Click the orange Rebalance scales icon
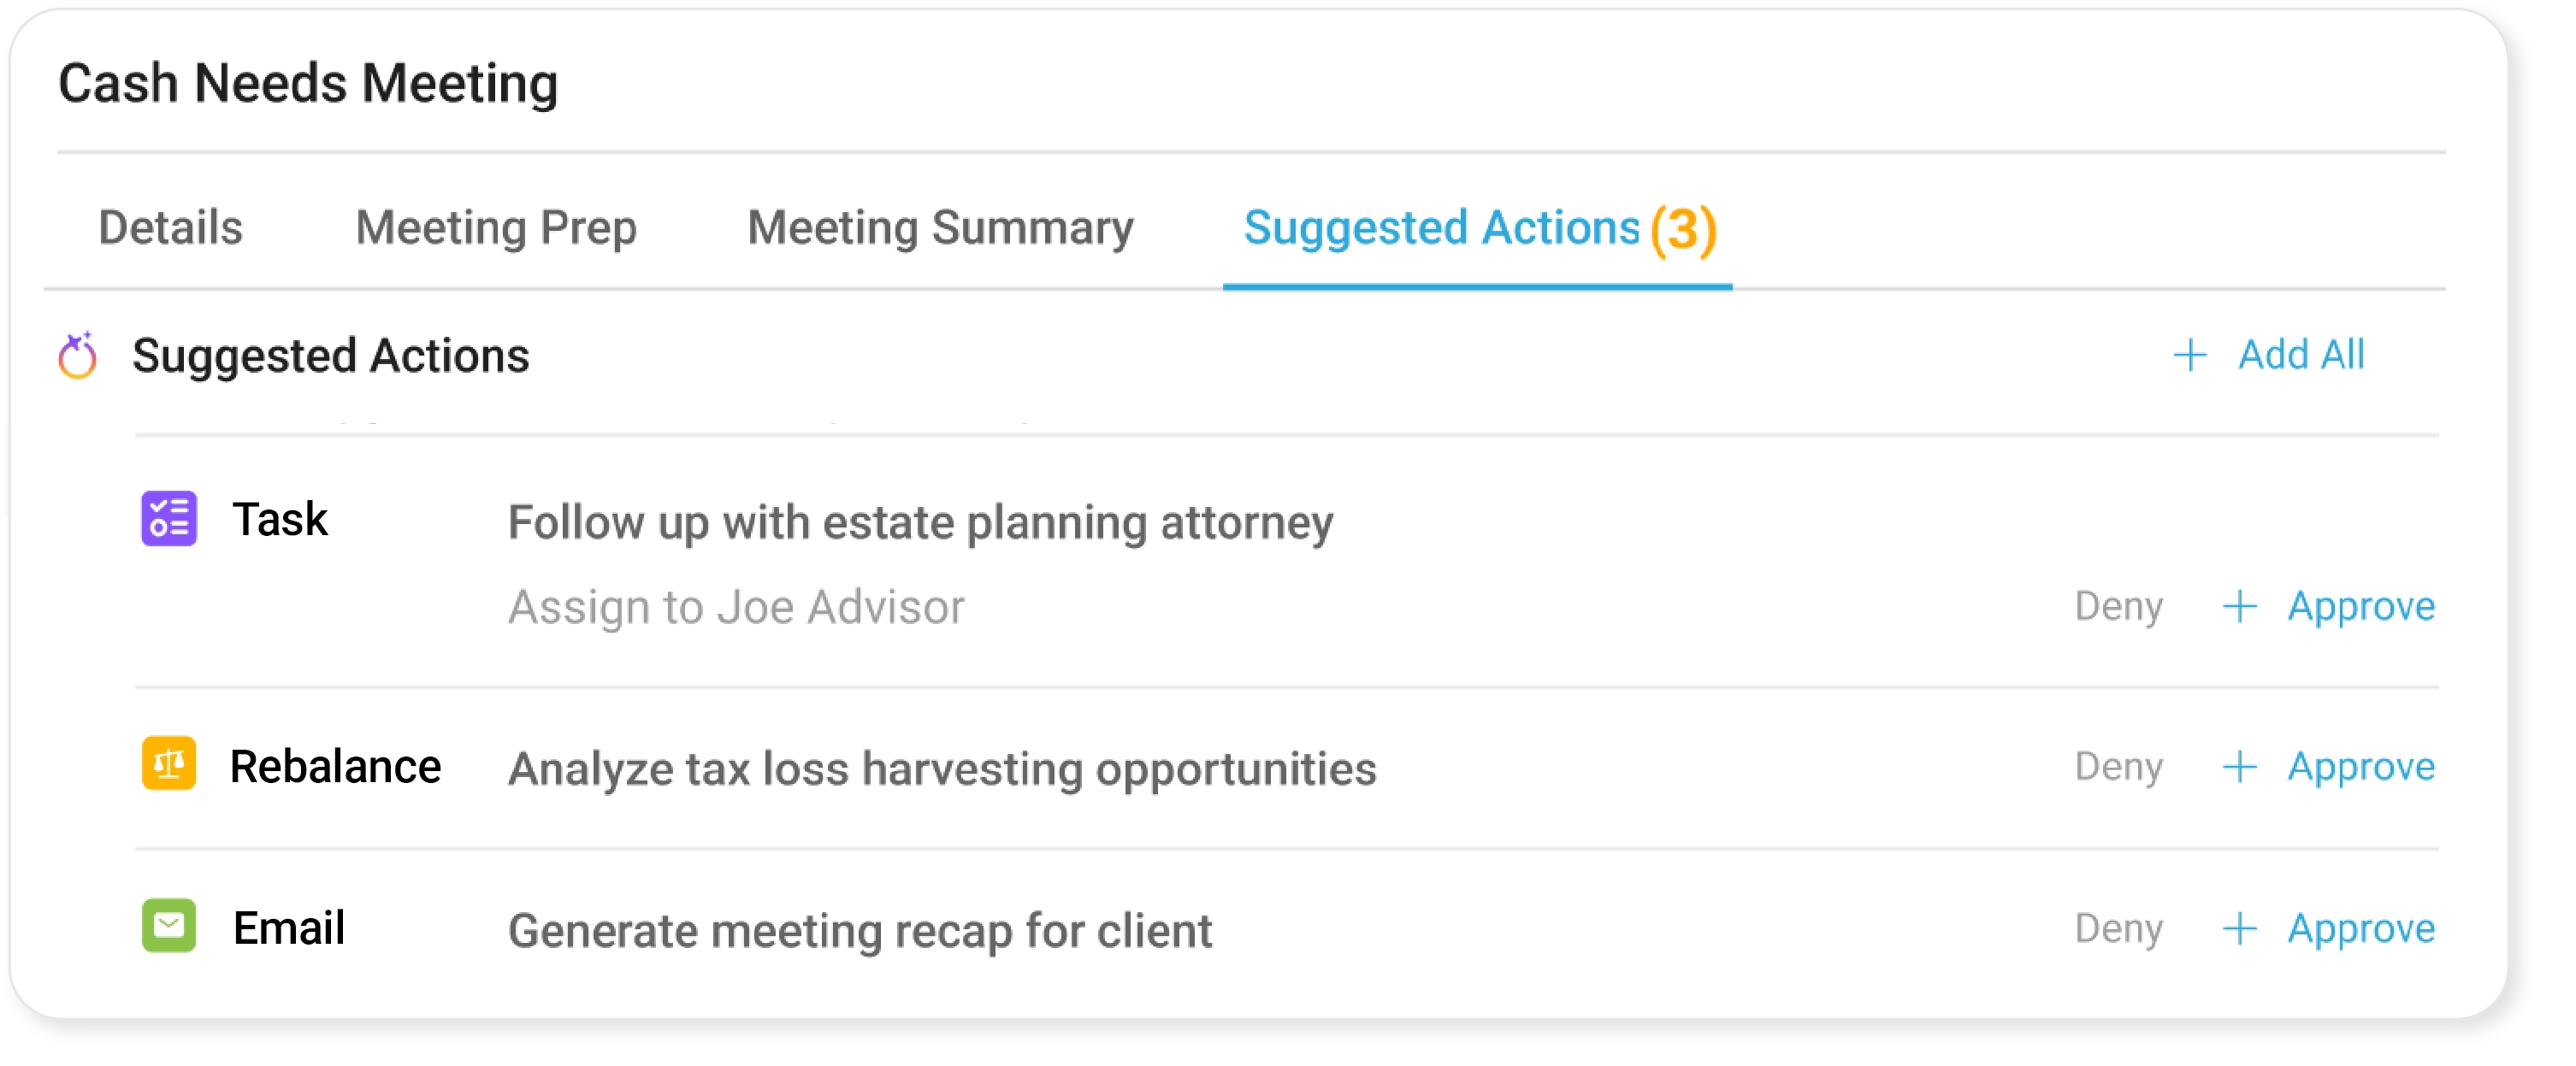This screenshot has height=1066, width=2576. coord(169,763)
